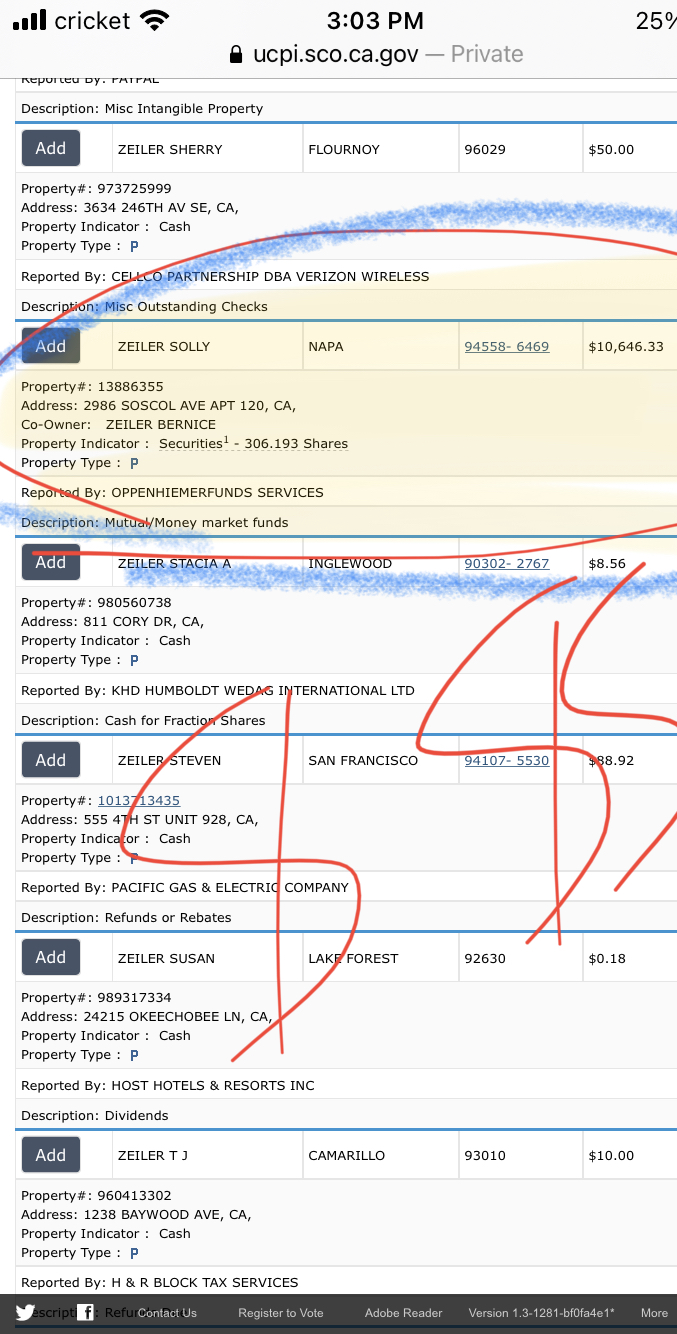Add the ZEILER STEVEN property

tap(51, 760)
